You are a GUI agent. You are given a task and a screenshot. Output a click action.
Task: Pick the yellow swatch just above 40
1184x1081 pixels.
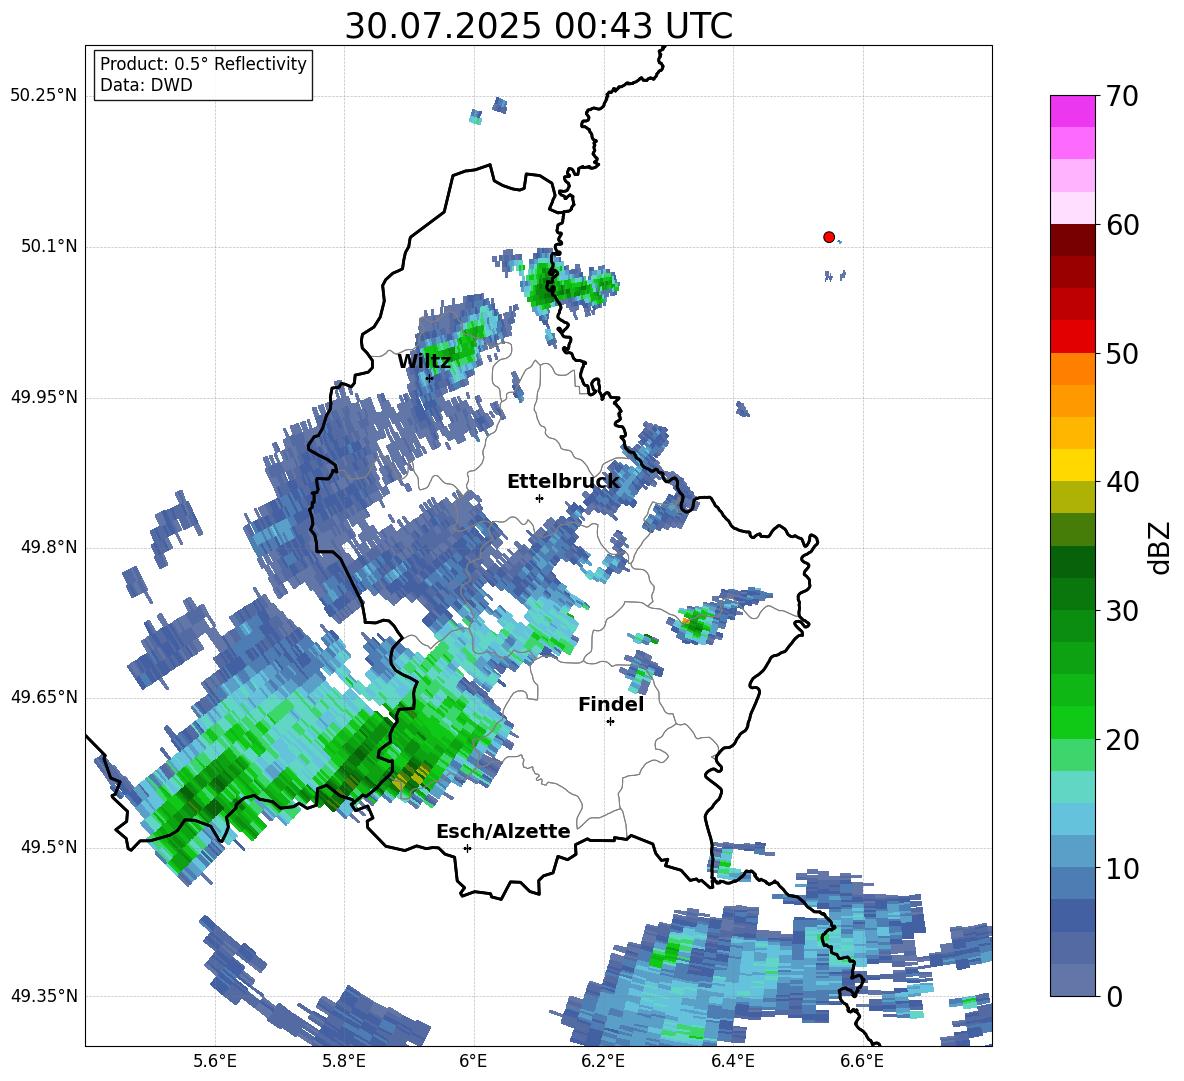click(1072, 465)
